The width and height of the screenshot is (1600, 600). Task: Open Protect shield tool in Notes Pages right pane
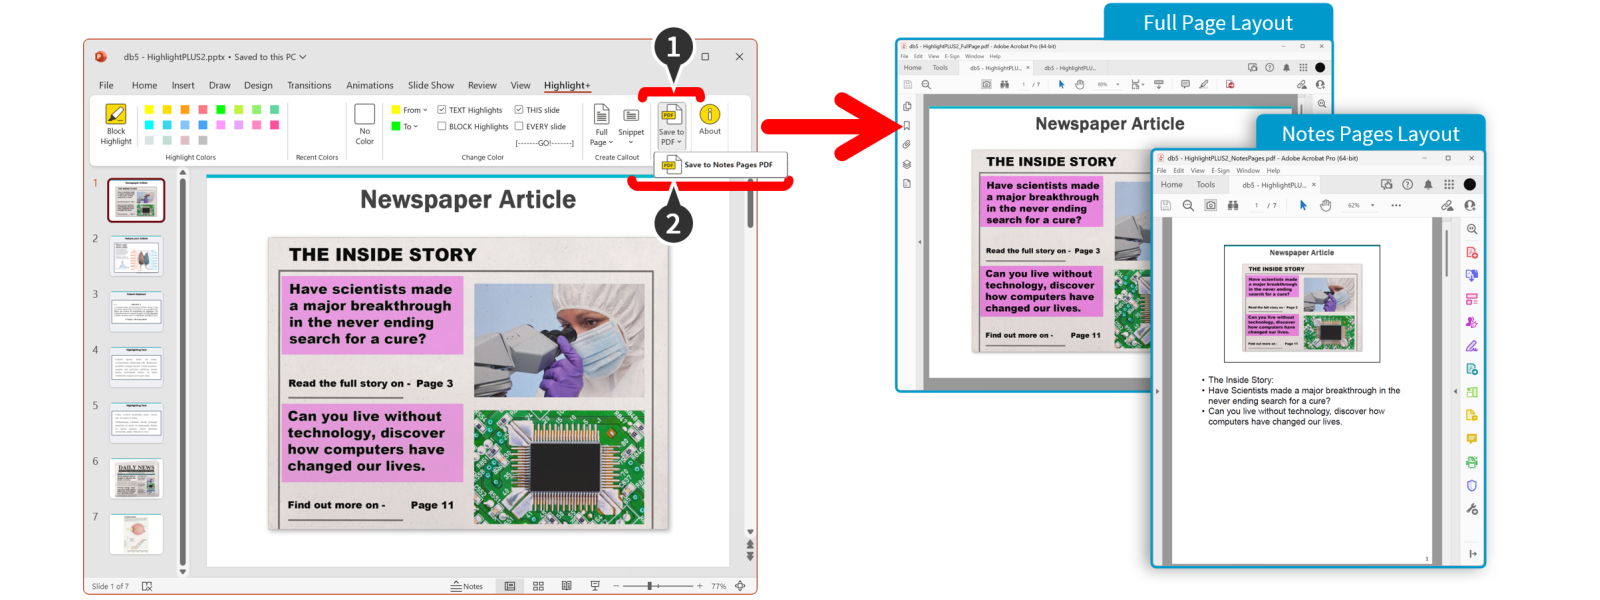point(1472,486)
